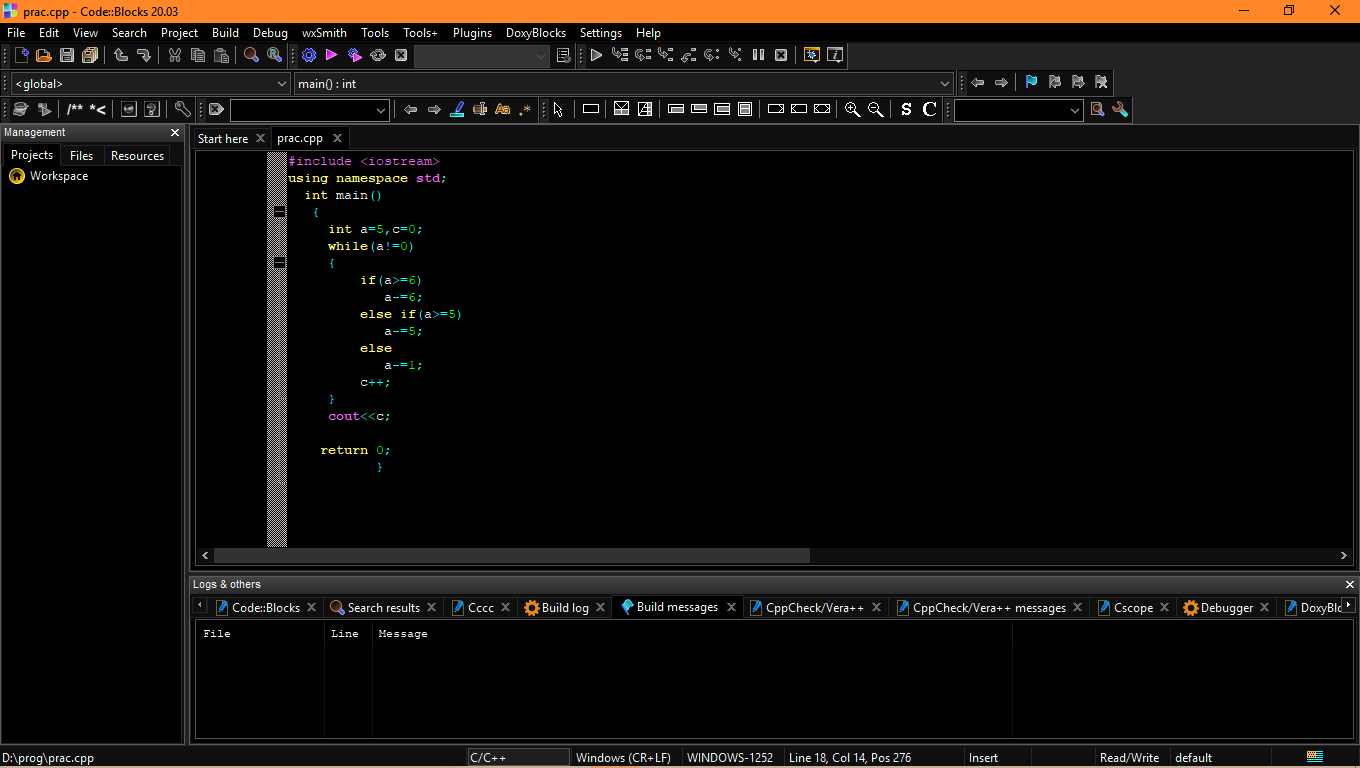
Task: Click the Build gear icon
Action: [x=308, y=55]
